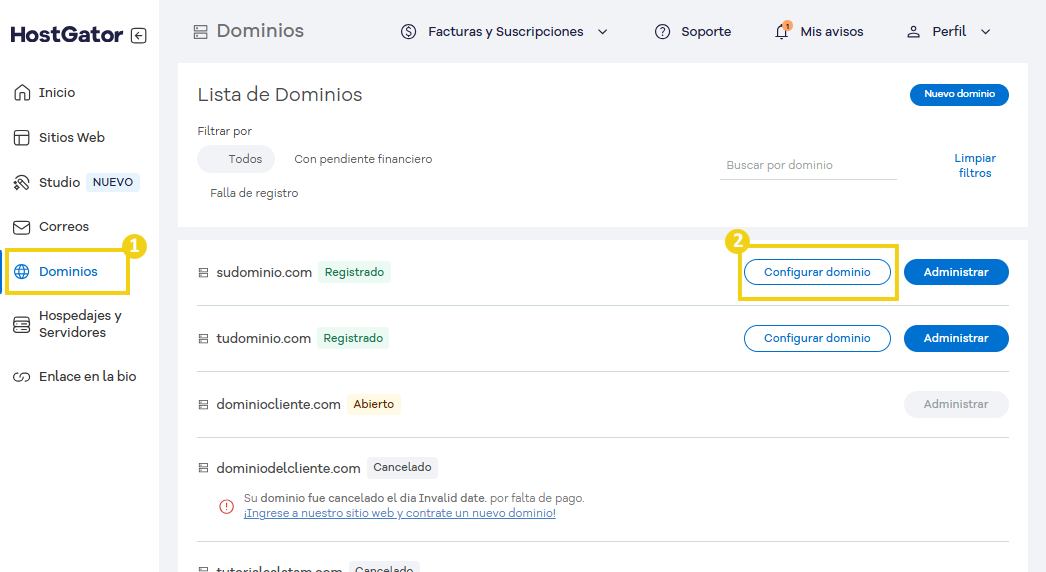The width and height of the screenshot is (1046, 572).
Task: Click the Studio design tools icon
Action: click(x=21, y=182)
